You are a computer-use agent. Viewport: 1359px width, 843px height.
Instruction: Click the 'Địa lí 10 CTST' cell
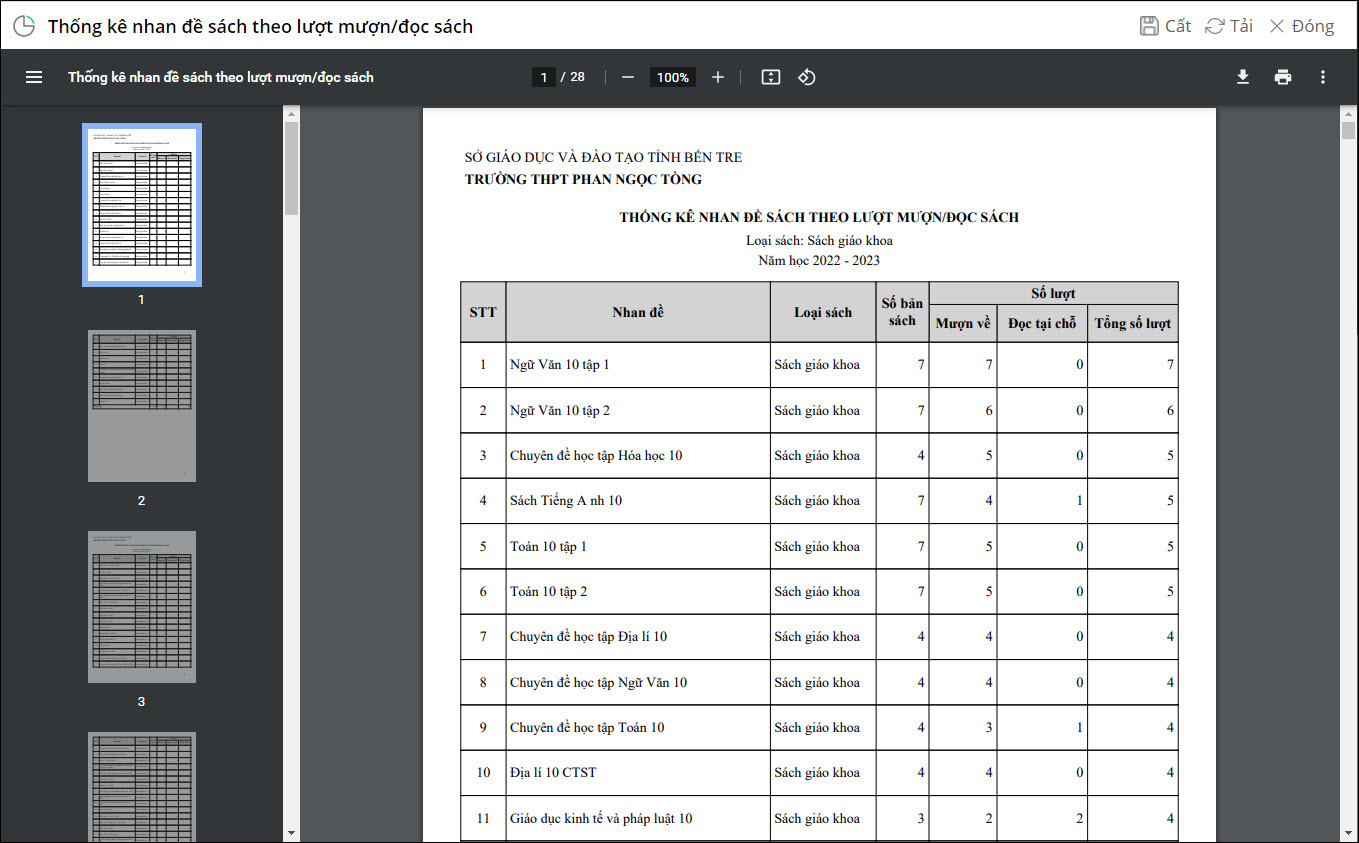638,772
